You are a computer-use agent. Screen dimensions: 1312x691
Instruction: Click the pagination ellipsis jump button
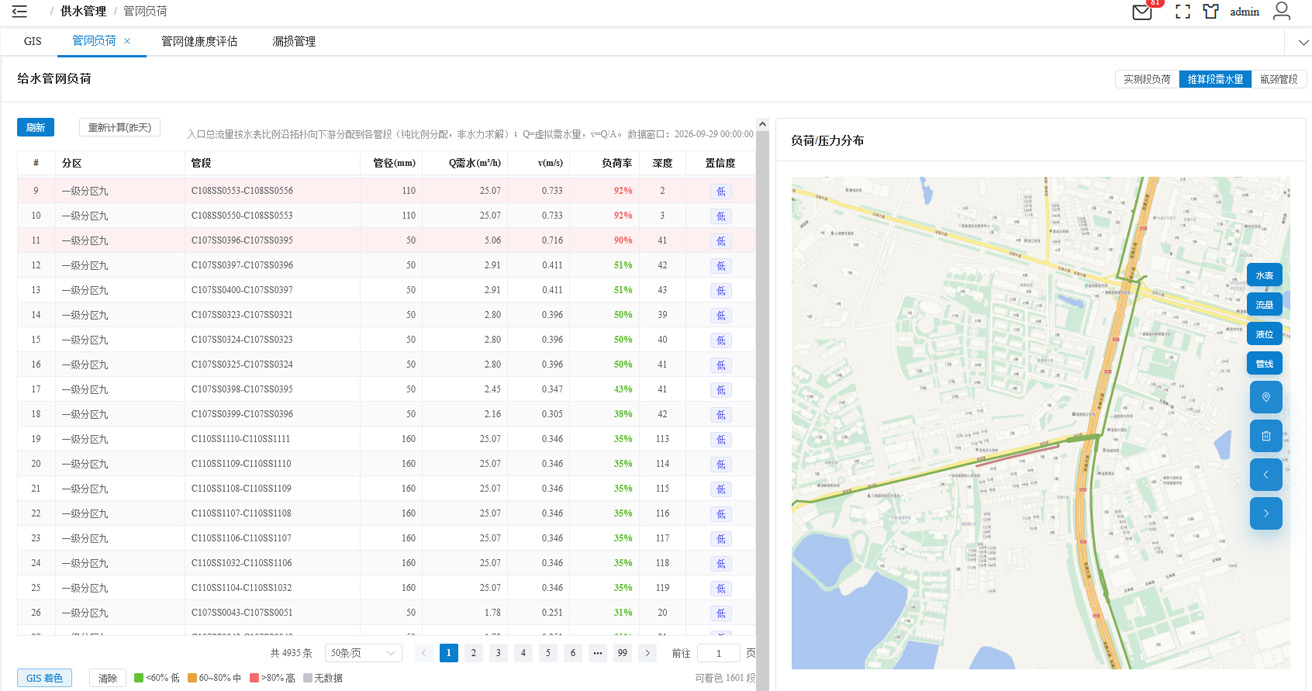597,653
